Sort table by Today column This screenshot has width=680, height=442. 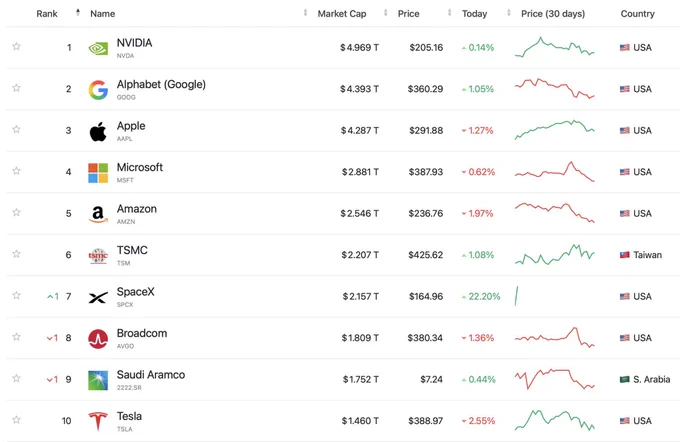(474, 14)
